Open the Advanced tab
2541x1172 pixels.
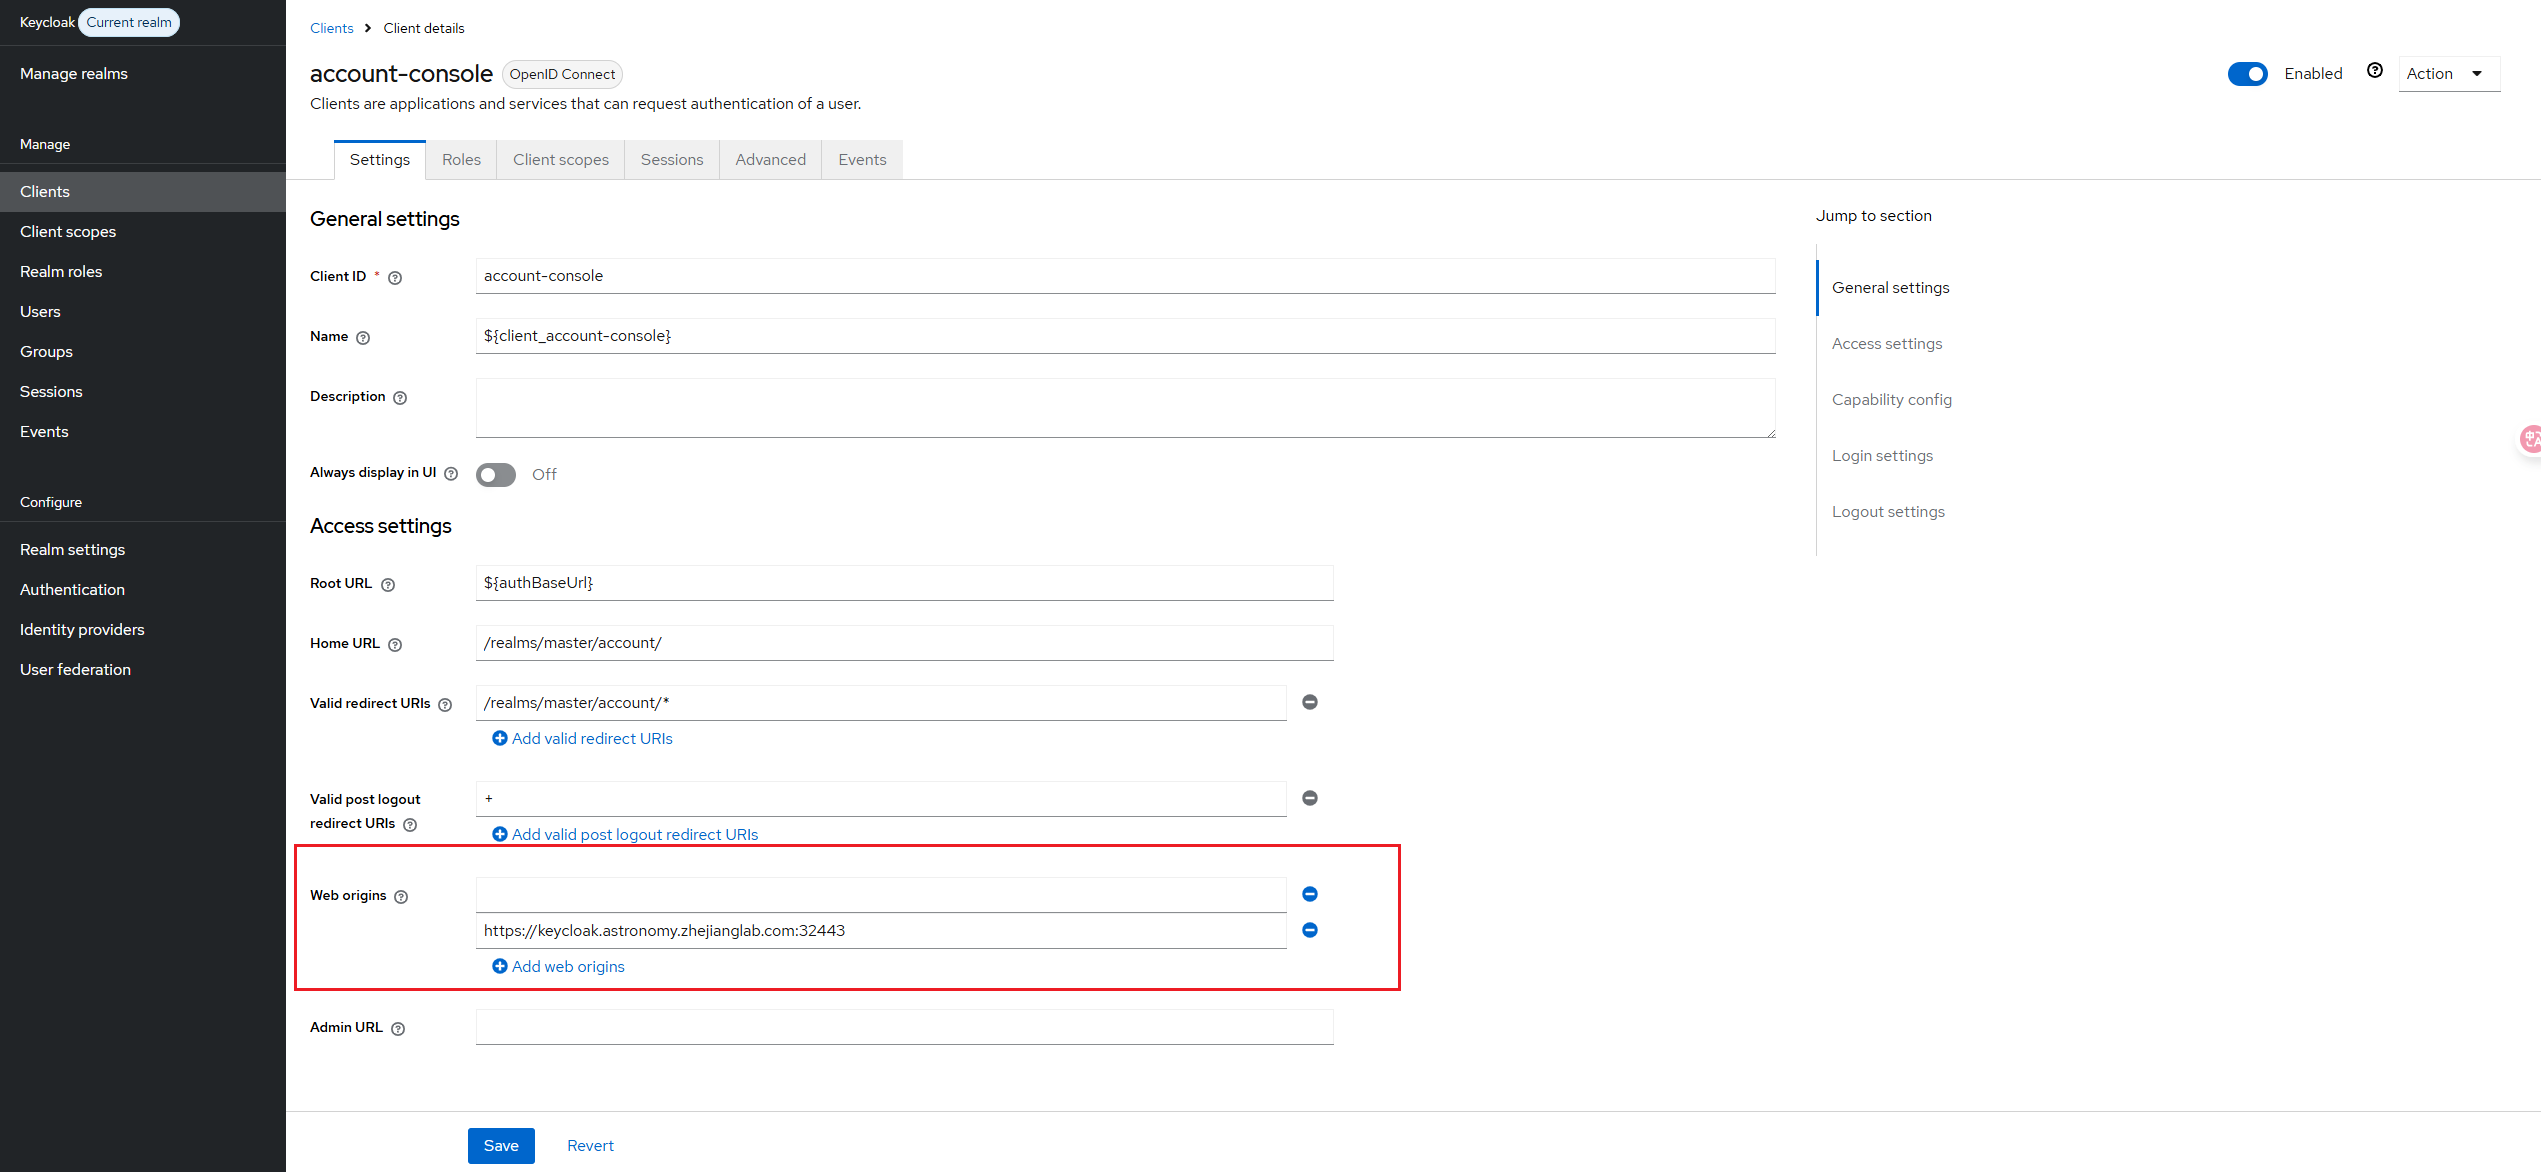point(770,160)
